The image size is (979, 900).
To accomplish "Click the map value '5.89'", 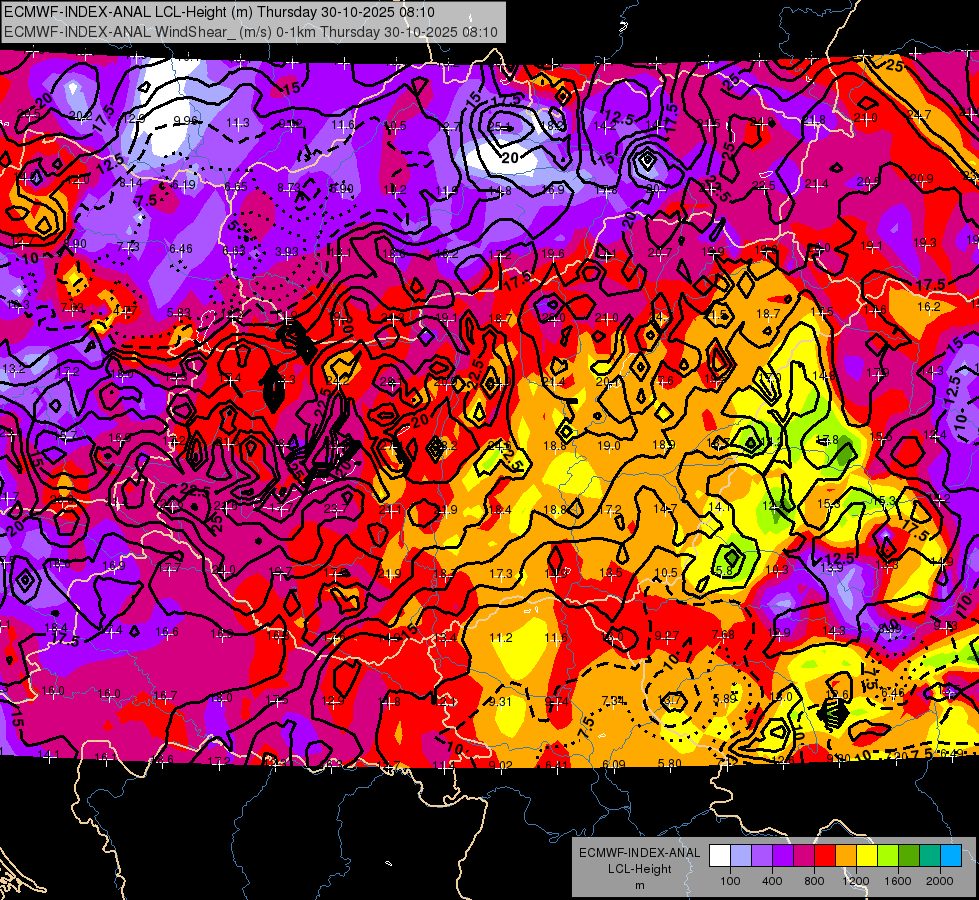I will (726, 698).
